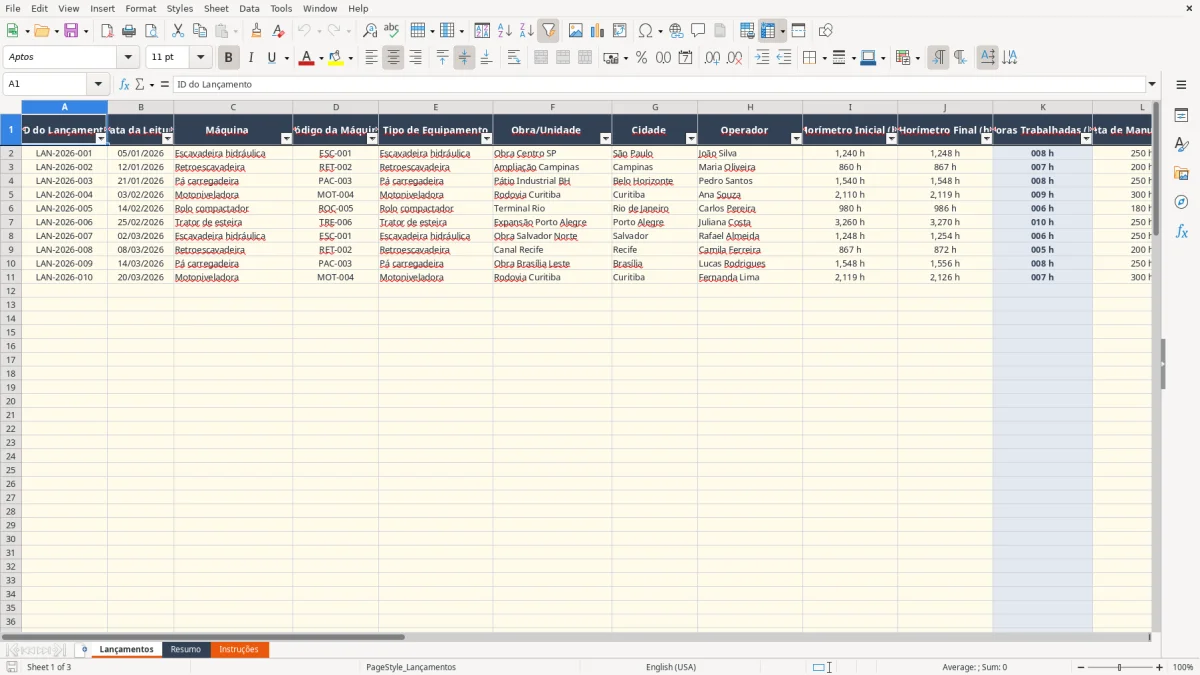Insert a comment
This screenshot has height=675, width=1200.
698,31
